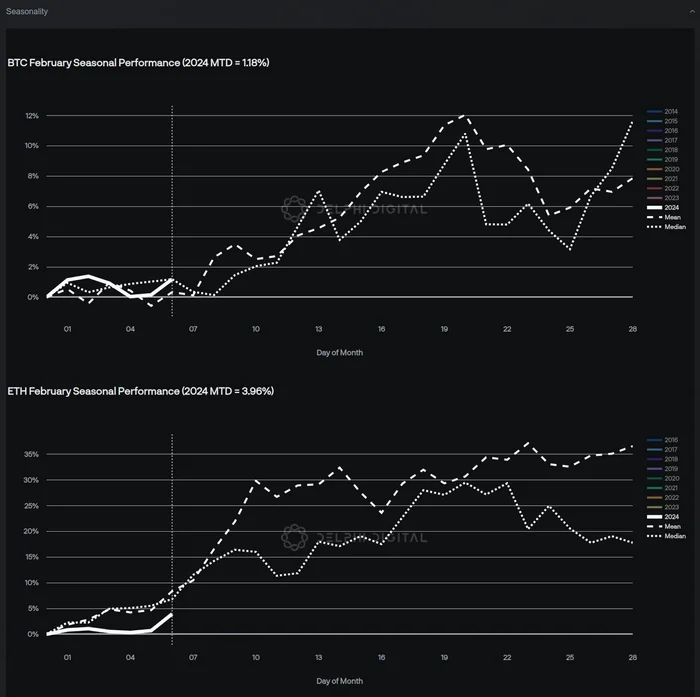The image size is (700, 697).
Task: Toggle Mean line in BTC chart legend
Action: (664, 217)
